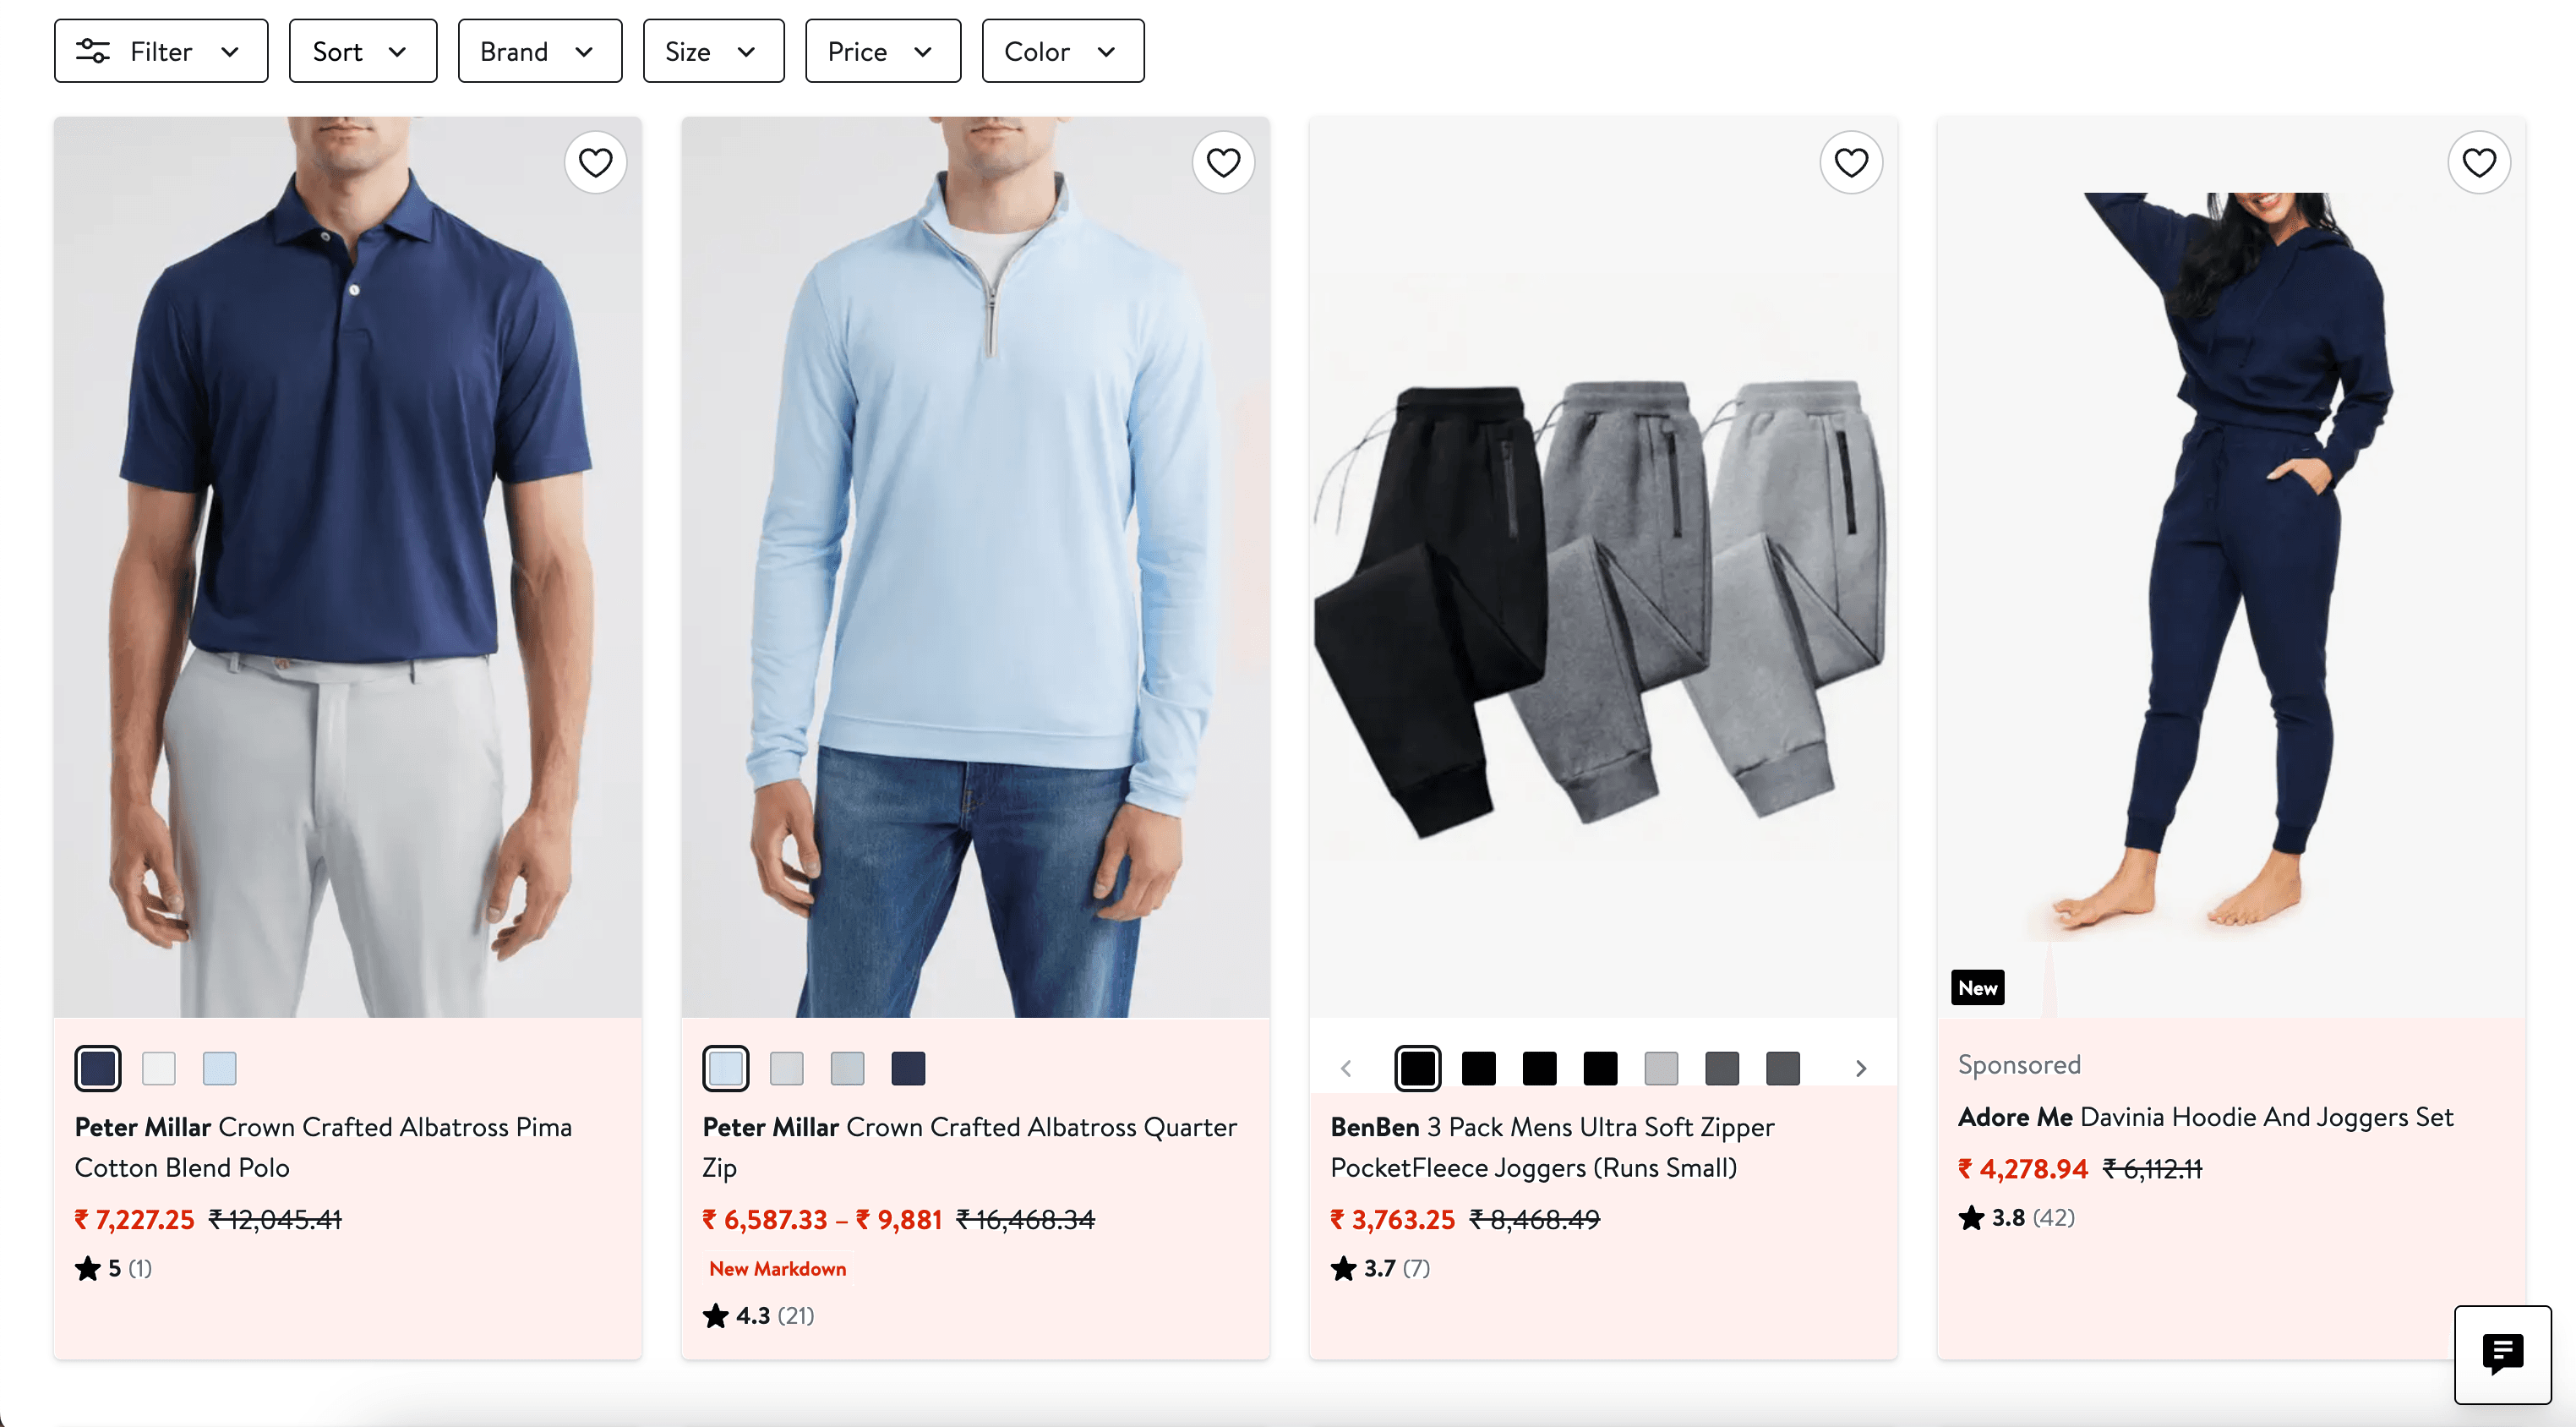Open the chat assistant bubble
The image size is (2576, 1427).
coord(2504,1355)
